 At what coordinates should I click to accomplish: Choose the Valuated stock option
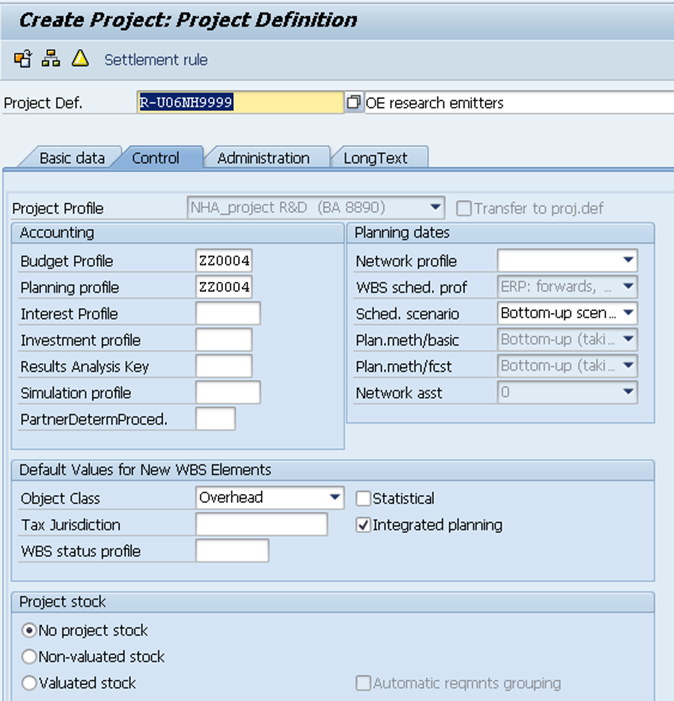point(29,683)
